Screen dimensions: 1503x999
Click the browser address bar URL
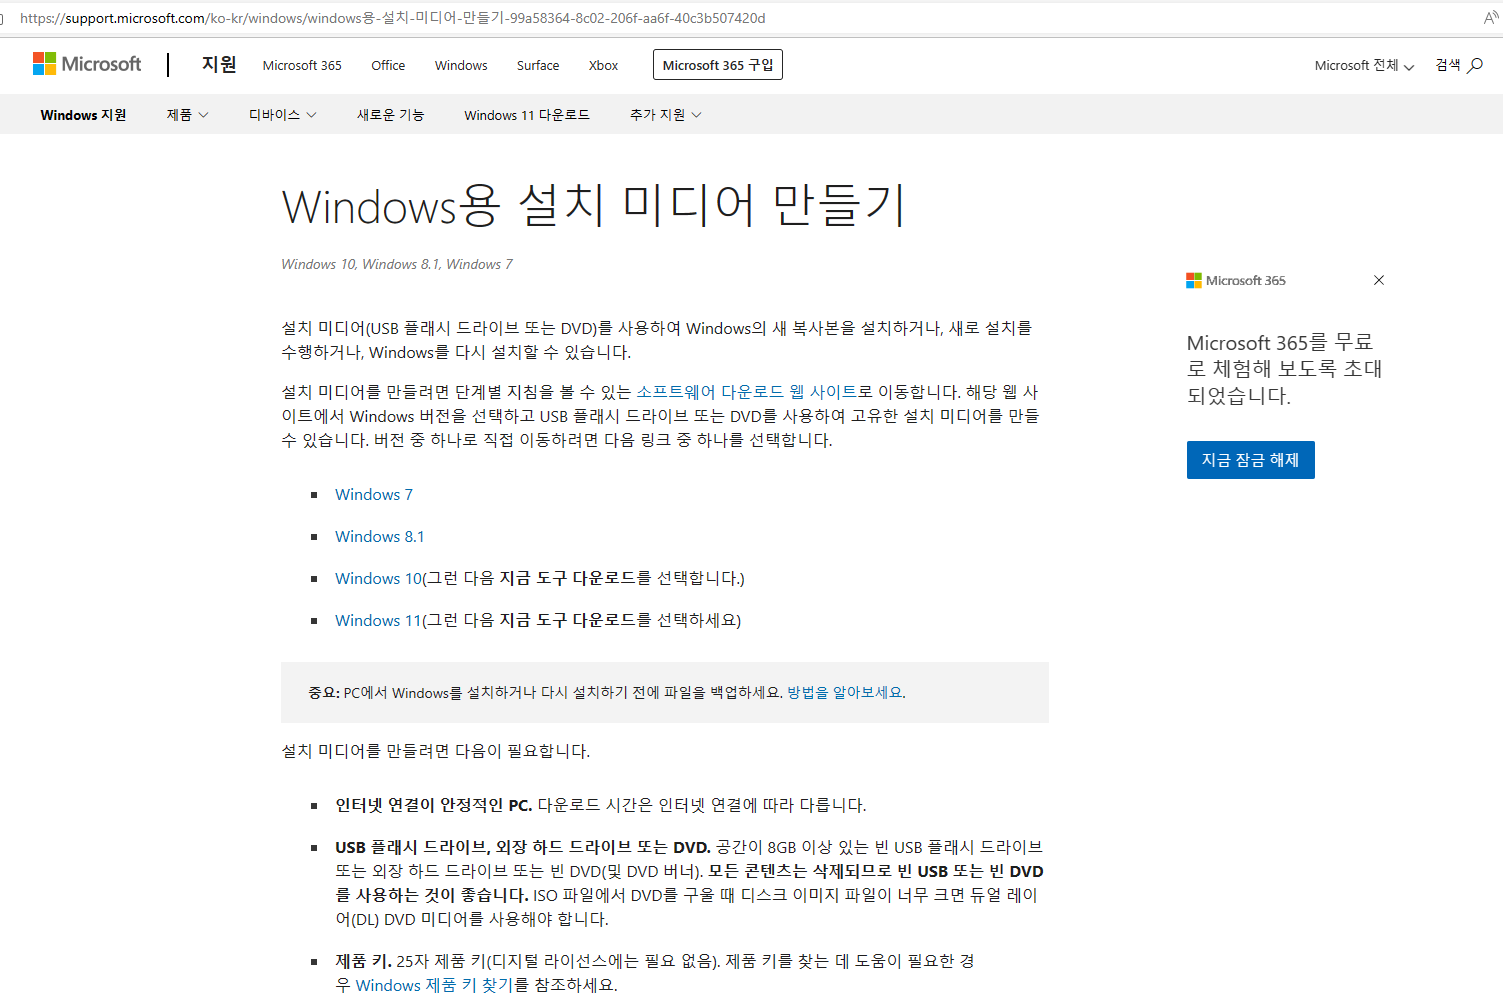tap(393, 18)
